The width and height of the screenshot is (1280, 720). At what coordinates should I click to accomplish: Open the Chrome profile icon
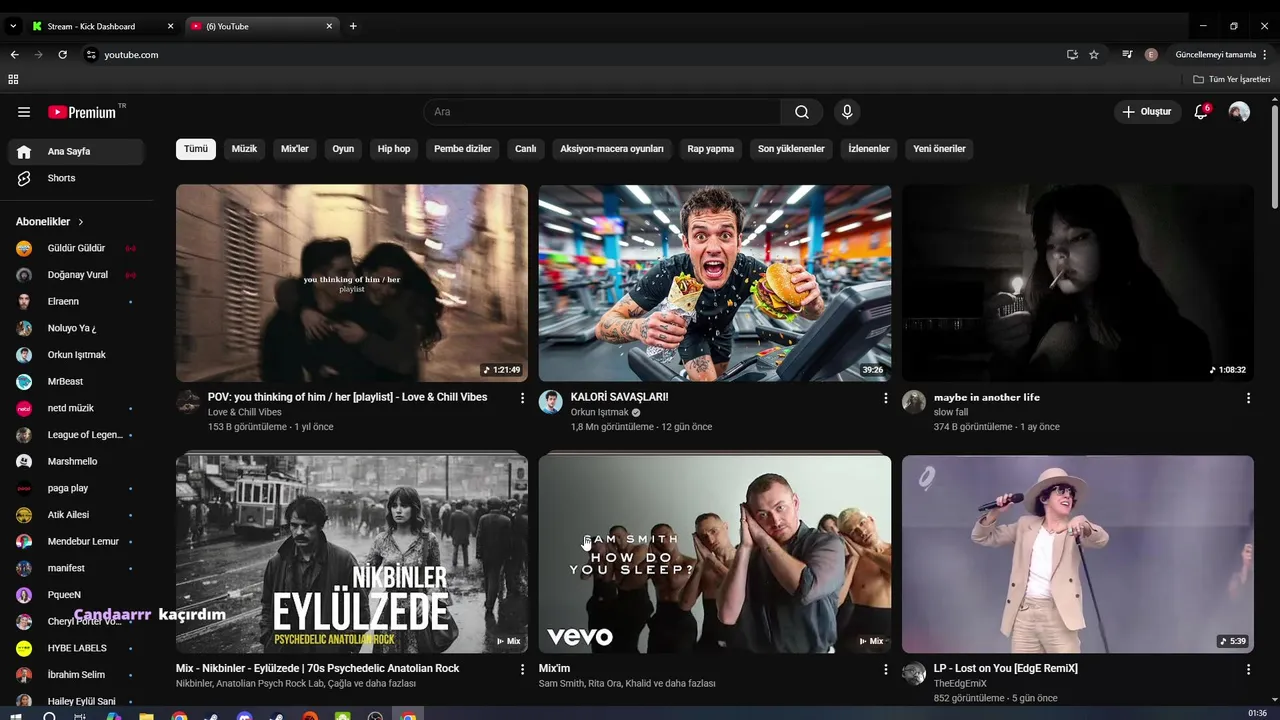1151,55
